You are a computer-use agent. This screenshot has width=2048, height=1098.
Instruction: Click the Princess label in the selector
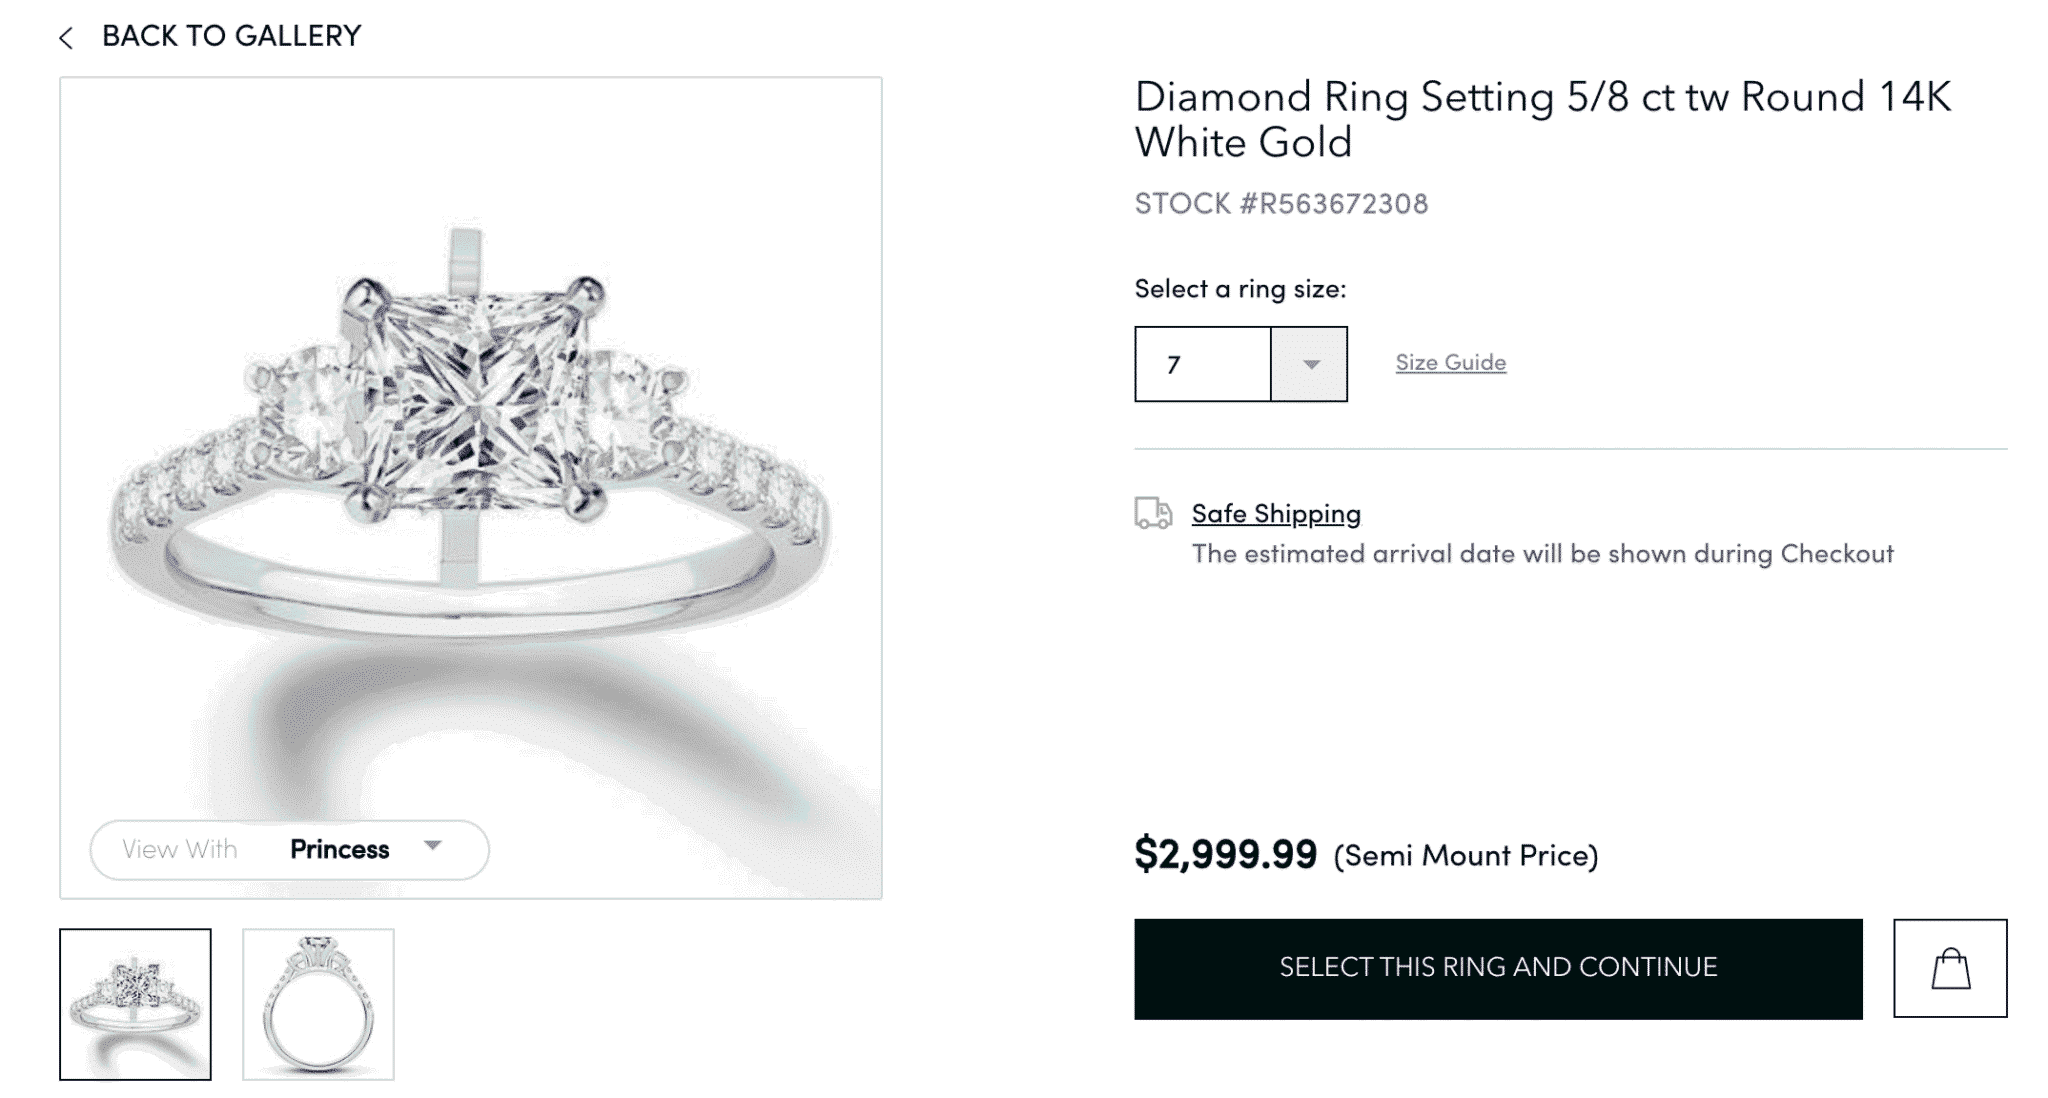pyautogui.click(x=339, y=849)
